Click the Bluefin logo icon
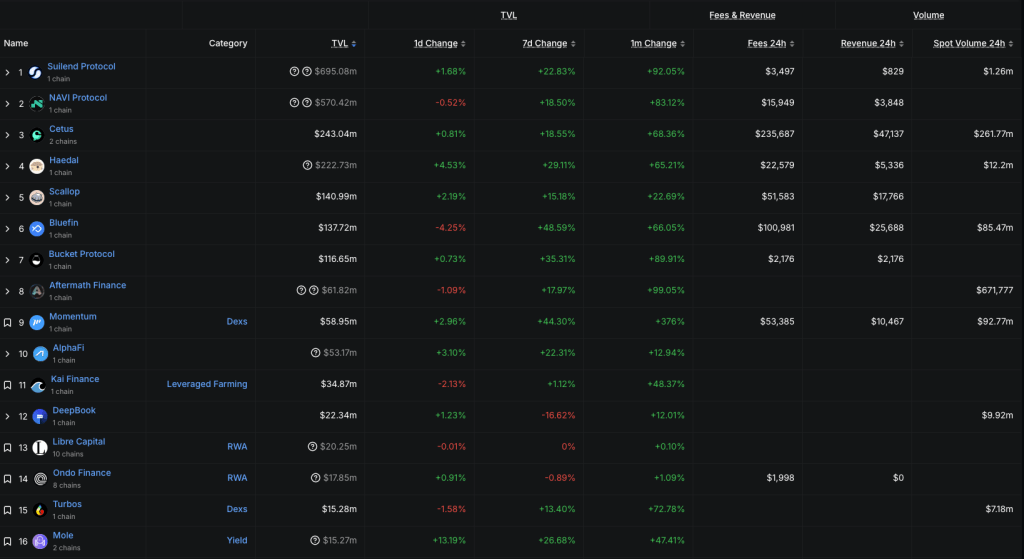1024x559 pixels. (x=37, y=229)
